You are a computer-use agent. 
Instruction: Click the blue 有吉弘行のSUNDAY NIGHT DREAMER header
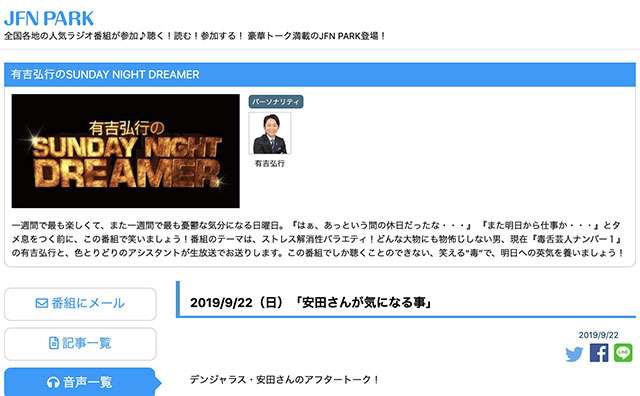[x=320, y=75]
